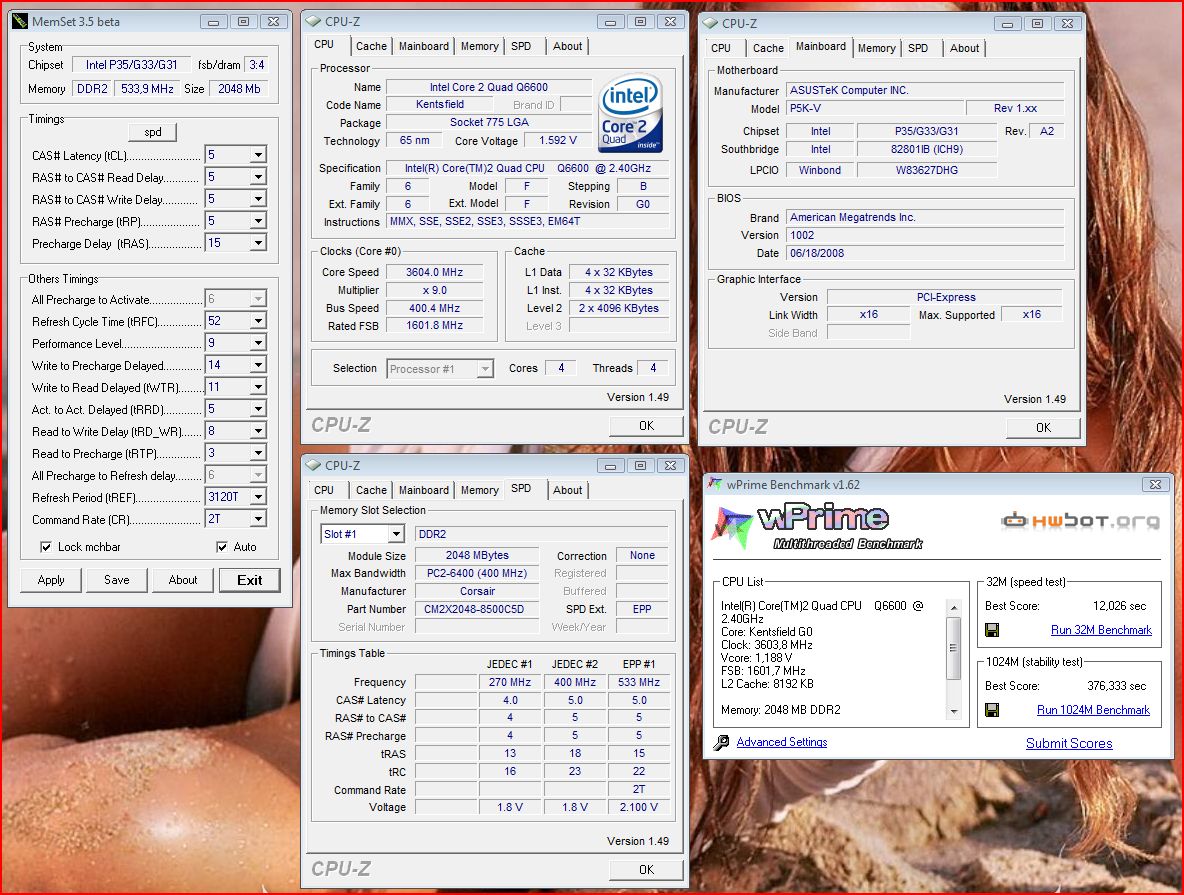This screenshot has height=895, width=1184.
Task: Open the Refresh Cycle Time (tRFC) dropdown
Action: 257,321
